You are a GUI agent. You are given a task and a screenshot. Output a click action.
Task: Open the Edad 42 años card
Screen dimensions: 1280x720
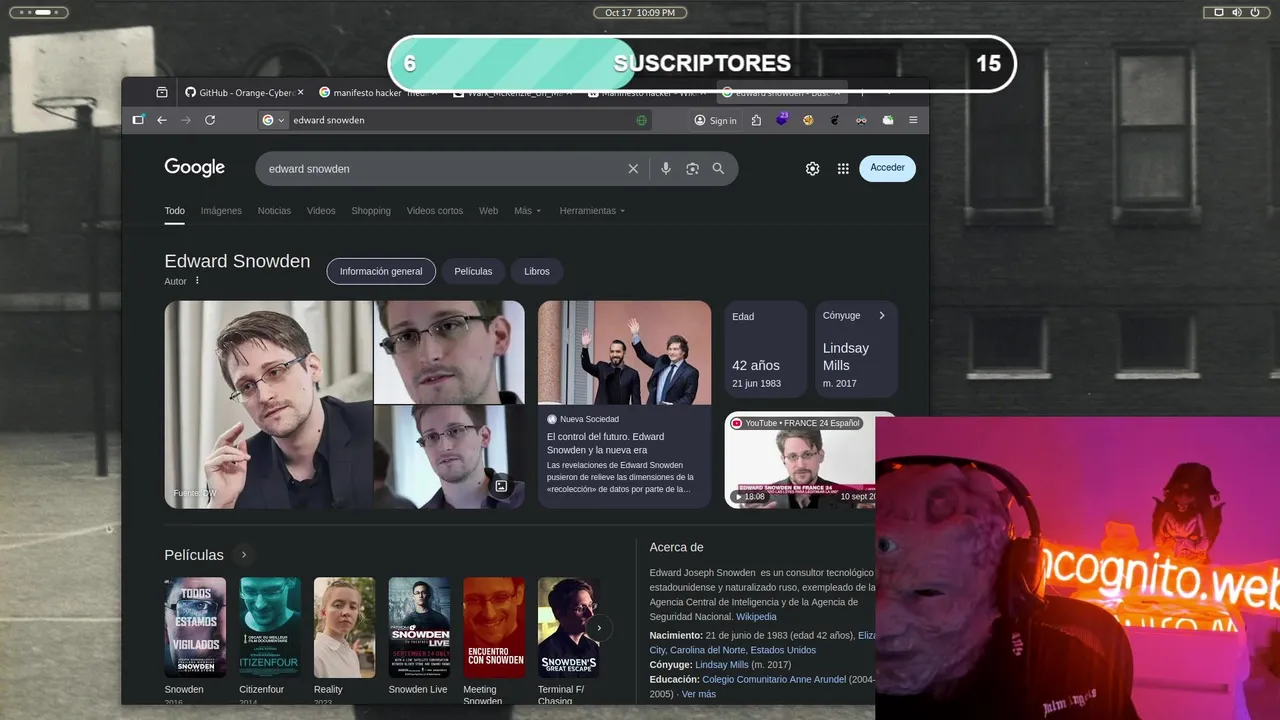point(765,349)
